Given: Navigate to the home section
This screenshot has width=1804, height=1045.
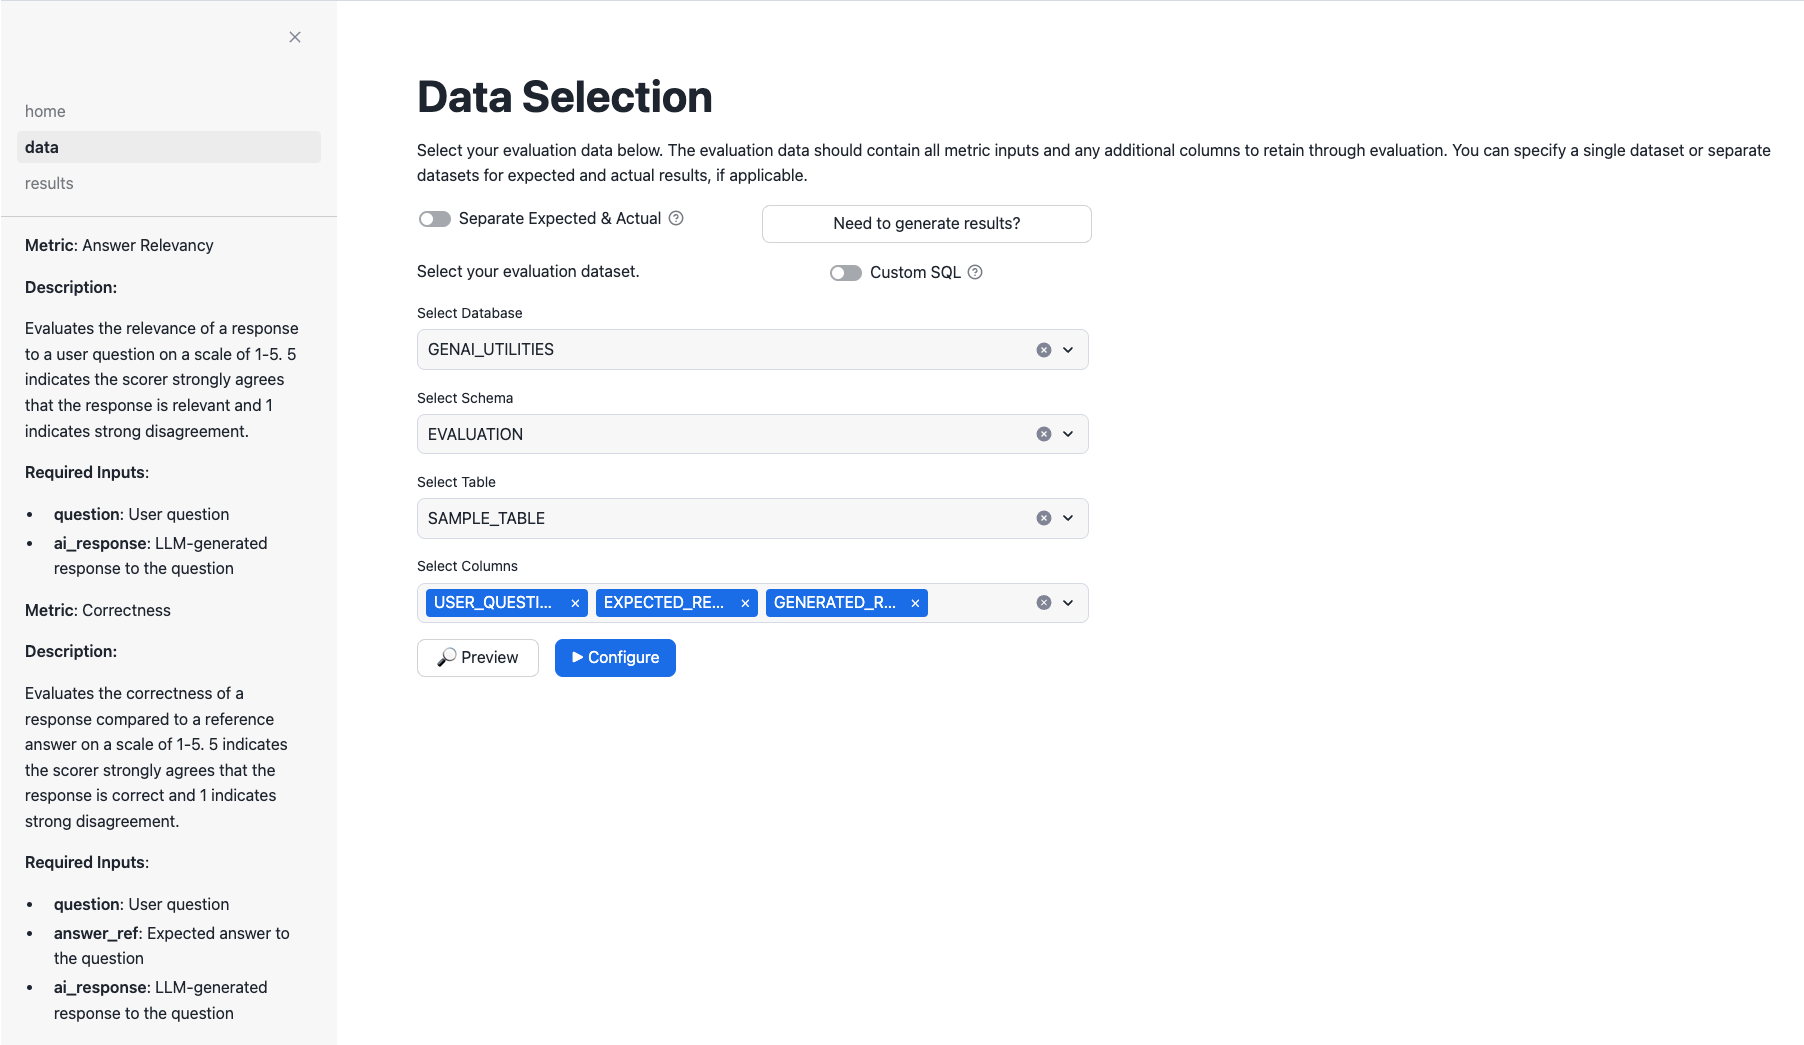Looking at the screenshot, I should (45, 111).
